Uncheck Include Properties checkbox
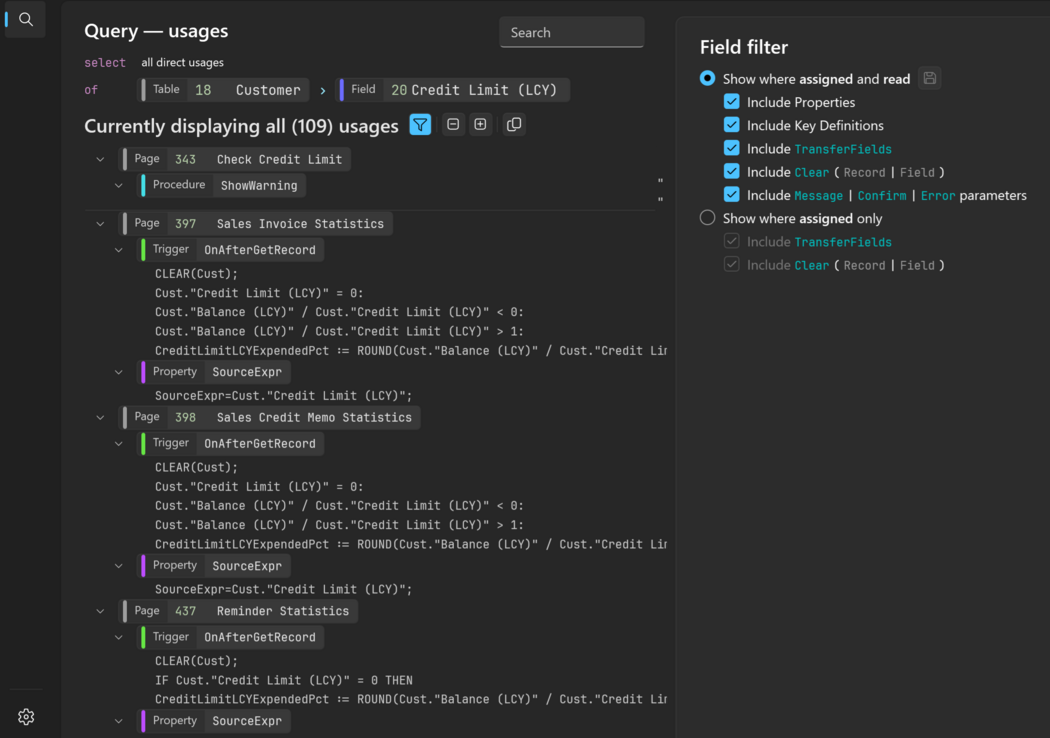 pos(731,102)
